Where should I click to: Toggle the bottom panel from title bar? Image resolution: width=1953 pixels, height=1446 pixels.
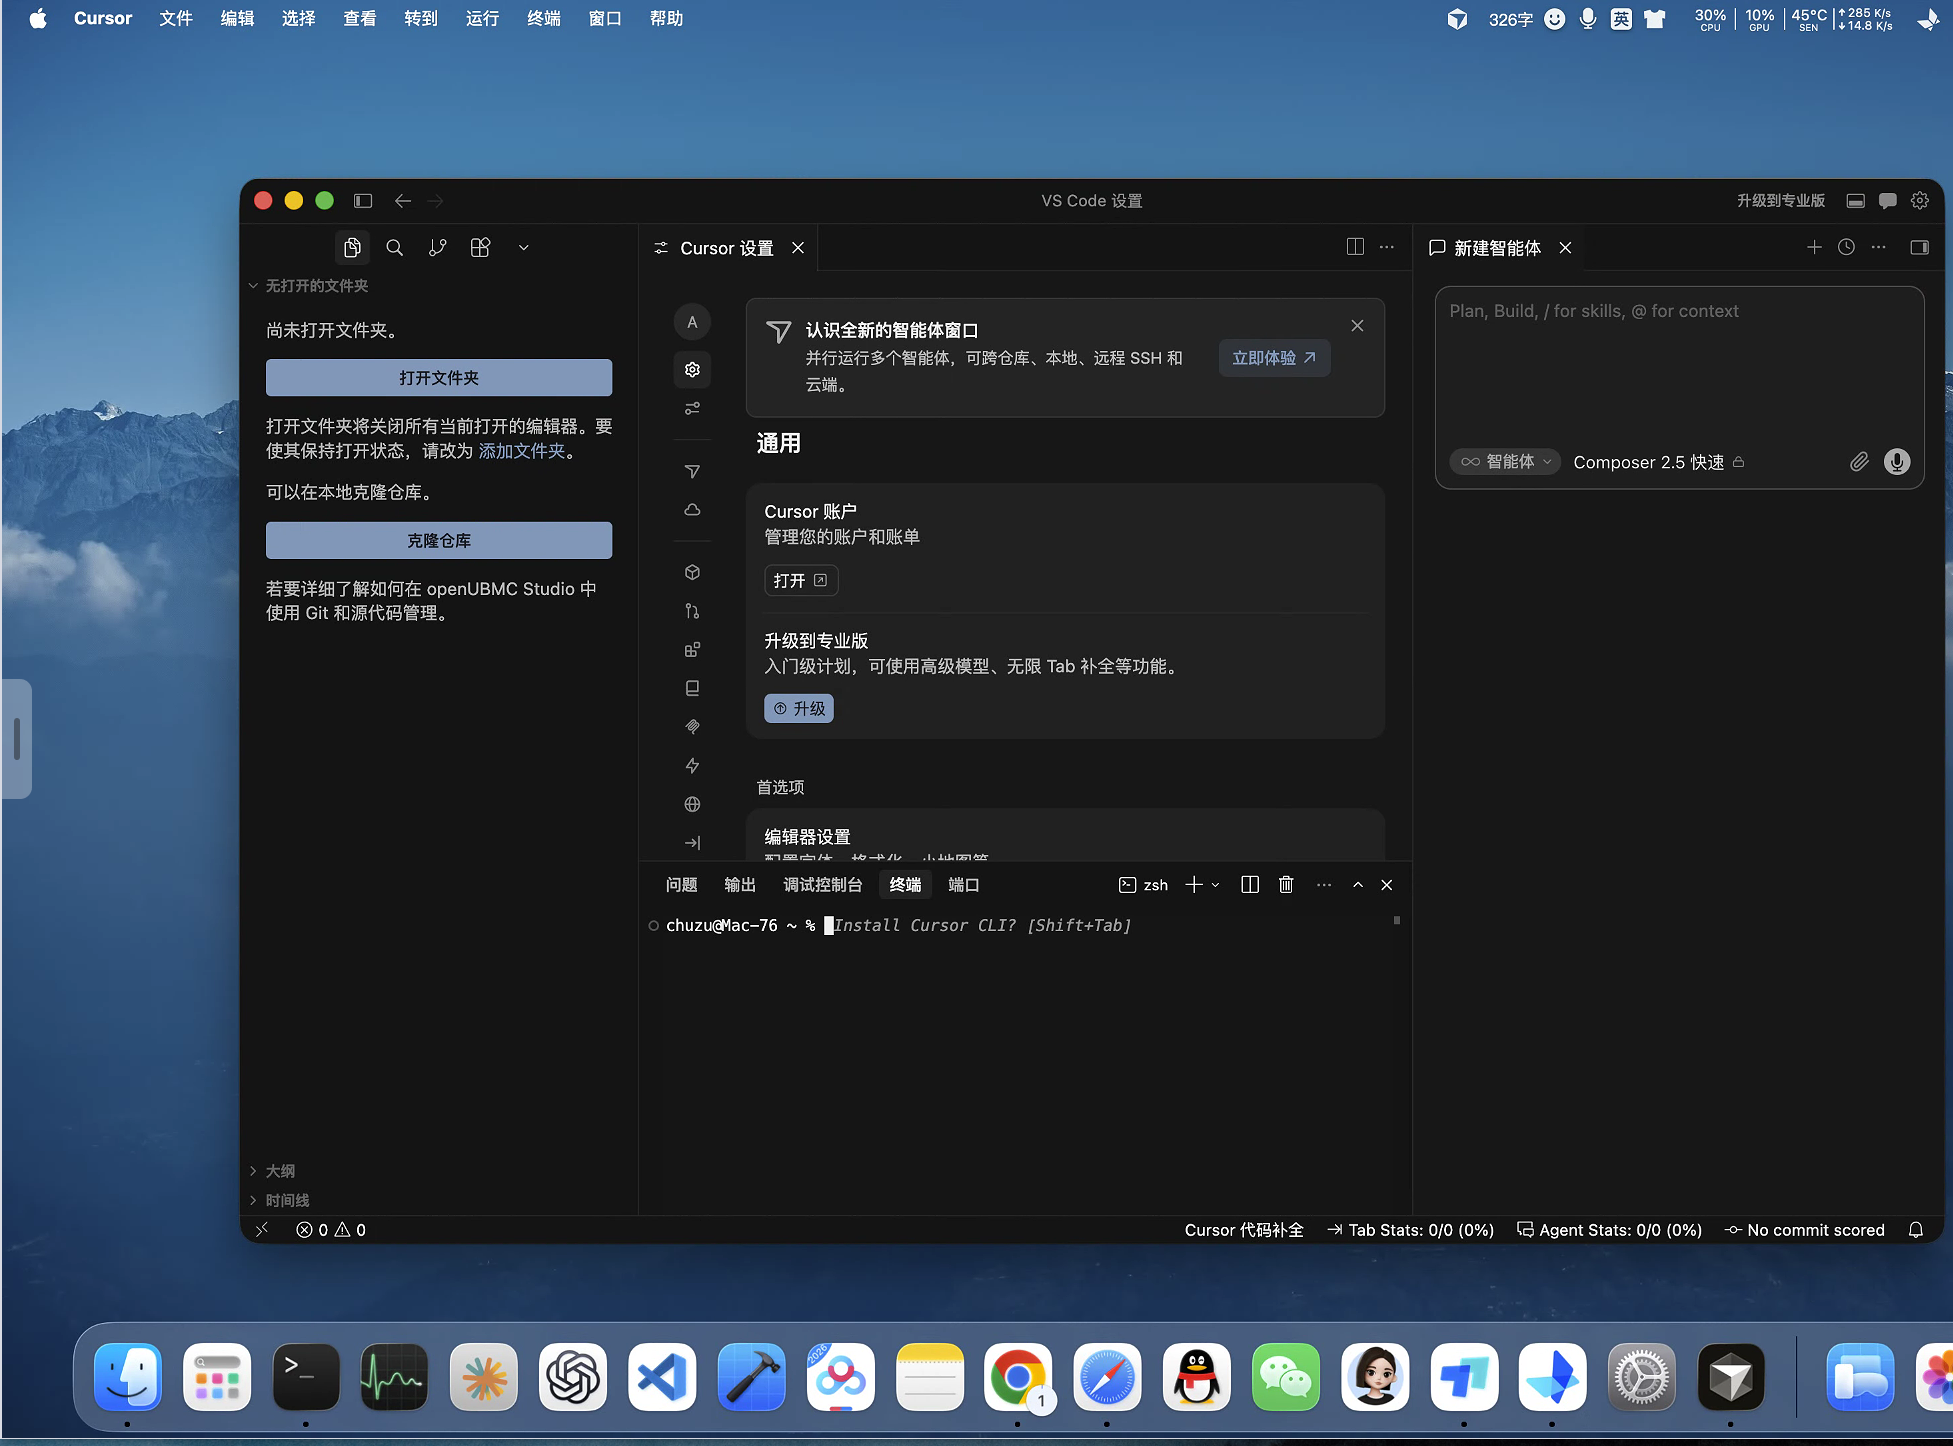[x=1856, y=200]
